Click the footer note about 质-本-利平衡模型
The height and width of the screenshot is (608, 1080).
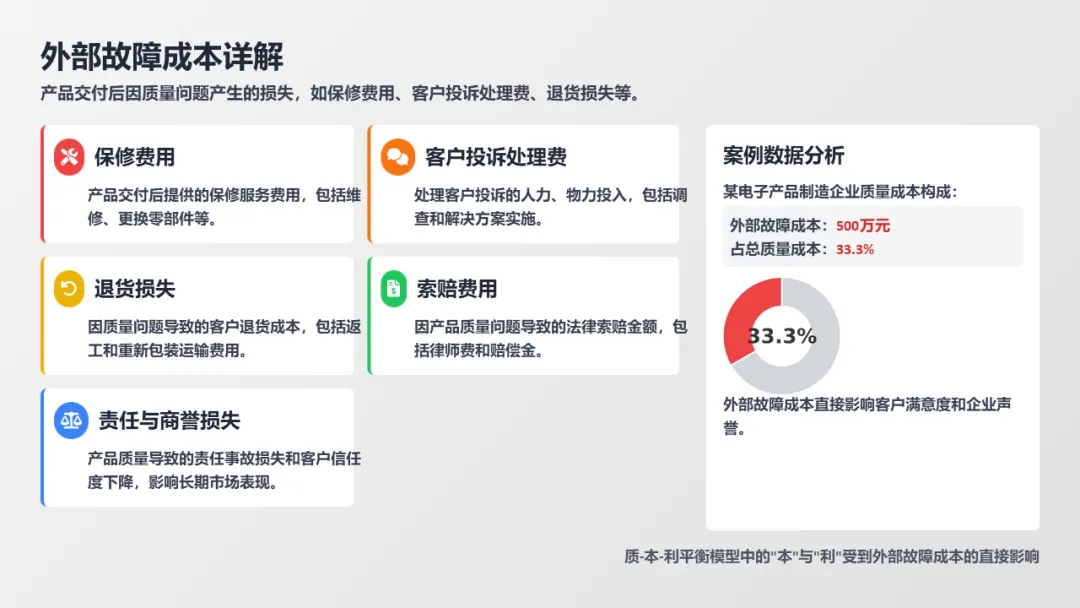831,557
